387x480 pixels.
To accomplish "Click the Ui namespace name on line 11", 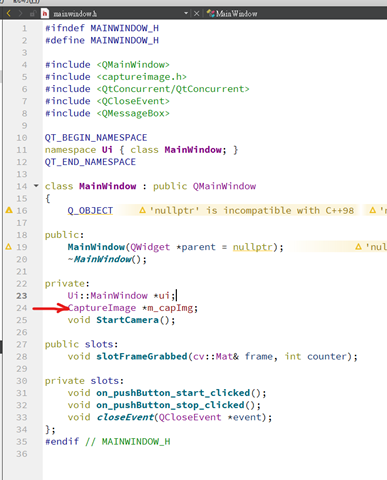I will tap(107, 150).
